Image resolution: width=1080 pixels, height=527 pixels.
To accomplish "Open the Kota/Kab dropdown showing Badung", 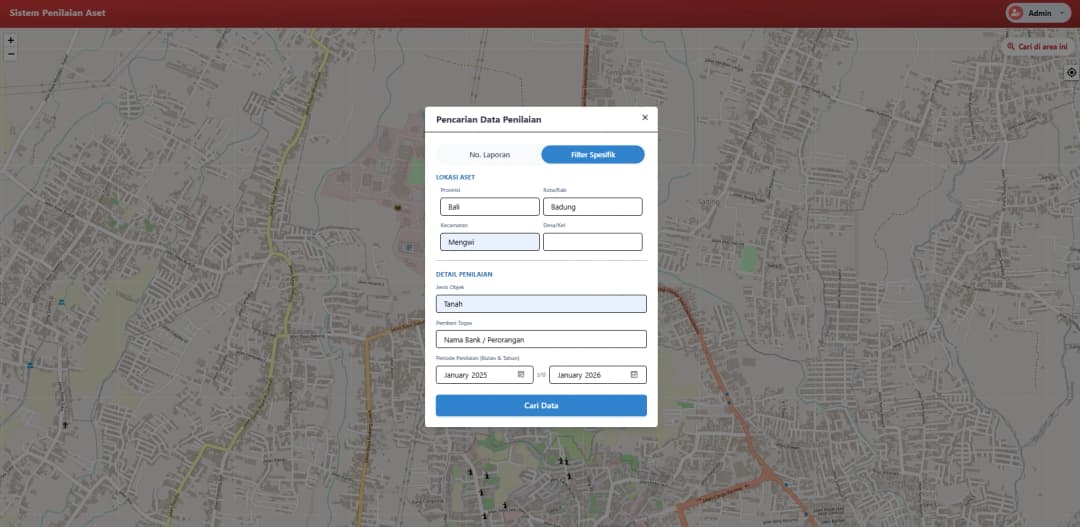I will coord(592,207).
